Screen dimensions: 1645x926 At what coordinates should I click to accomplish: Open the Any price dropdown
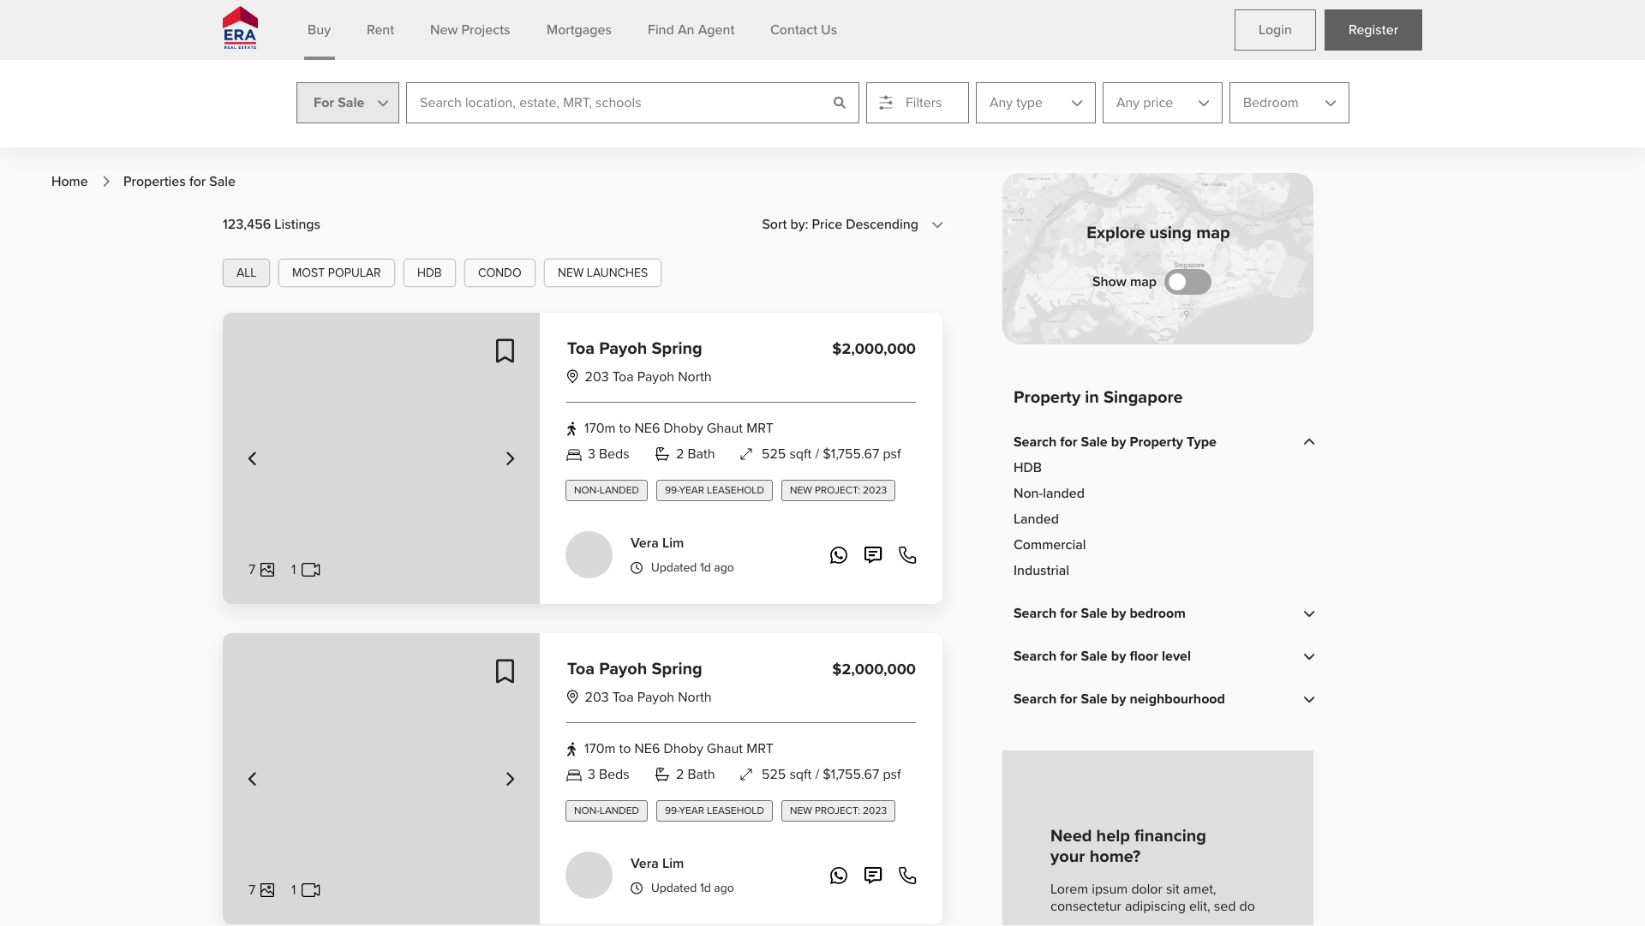1162,103
